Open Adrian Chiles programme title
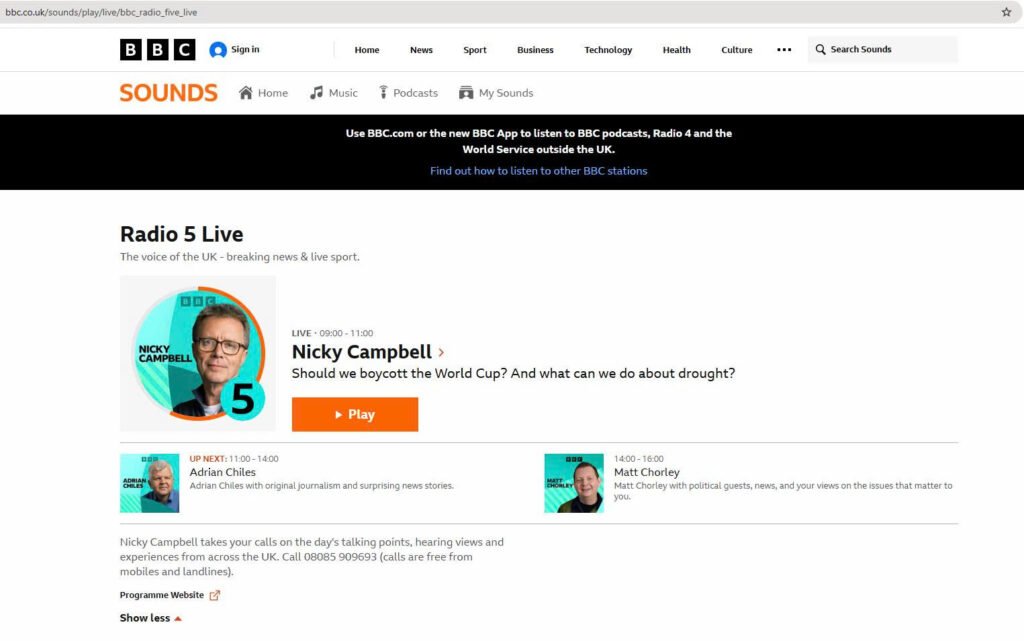 tap(223, 472)
